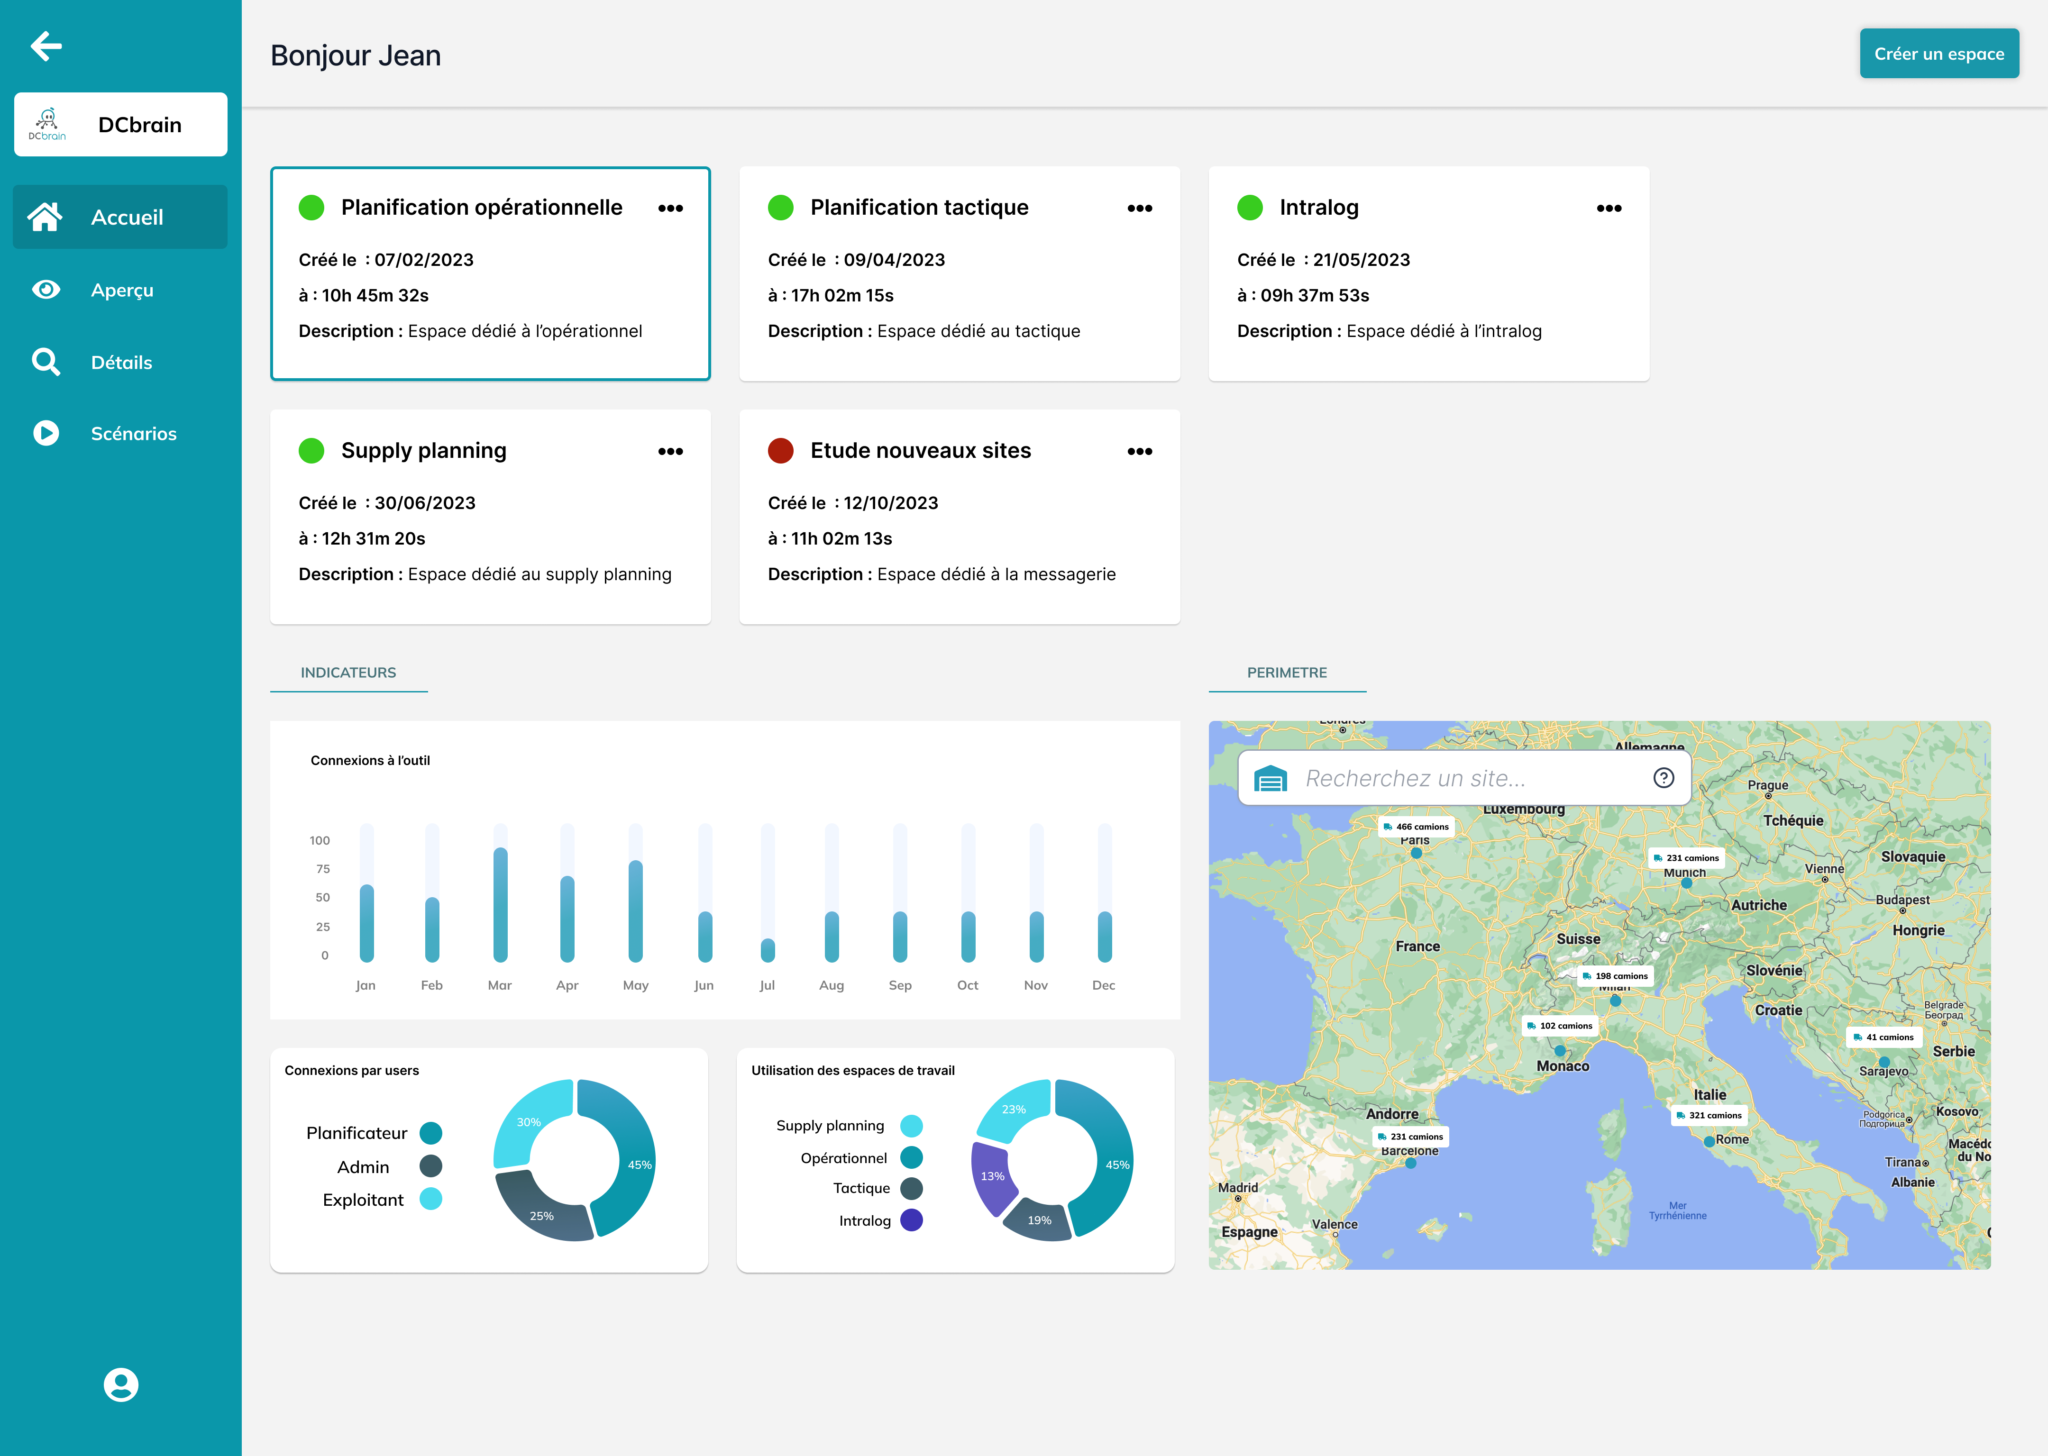Toggle red status dot on Etude nouveaux sites
The width and height of the screenshot is (2048, 1456).
[781, 450]
